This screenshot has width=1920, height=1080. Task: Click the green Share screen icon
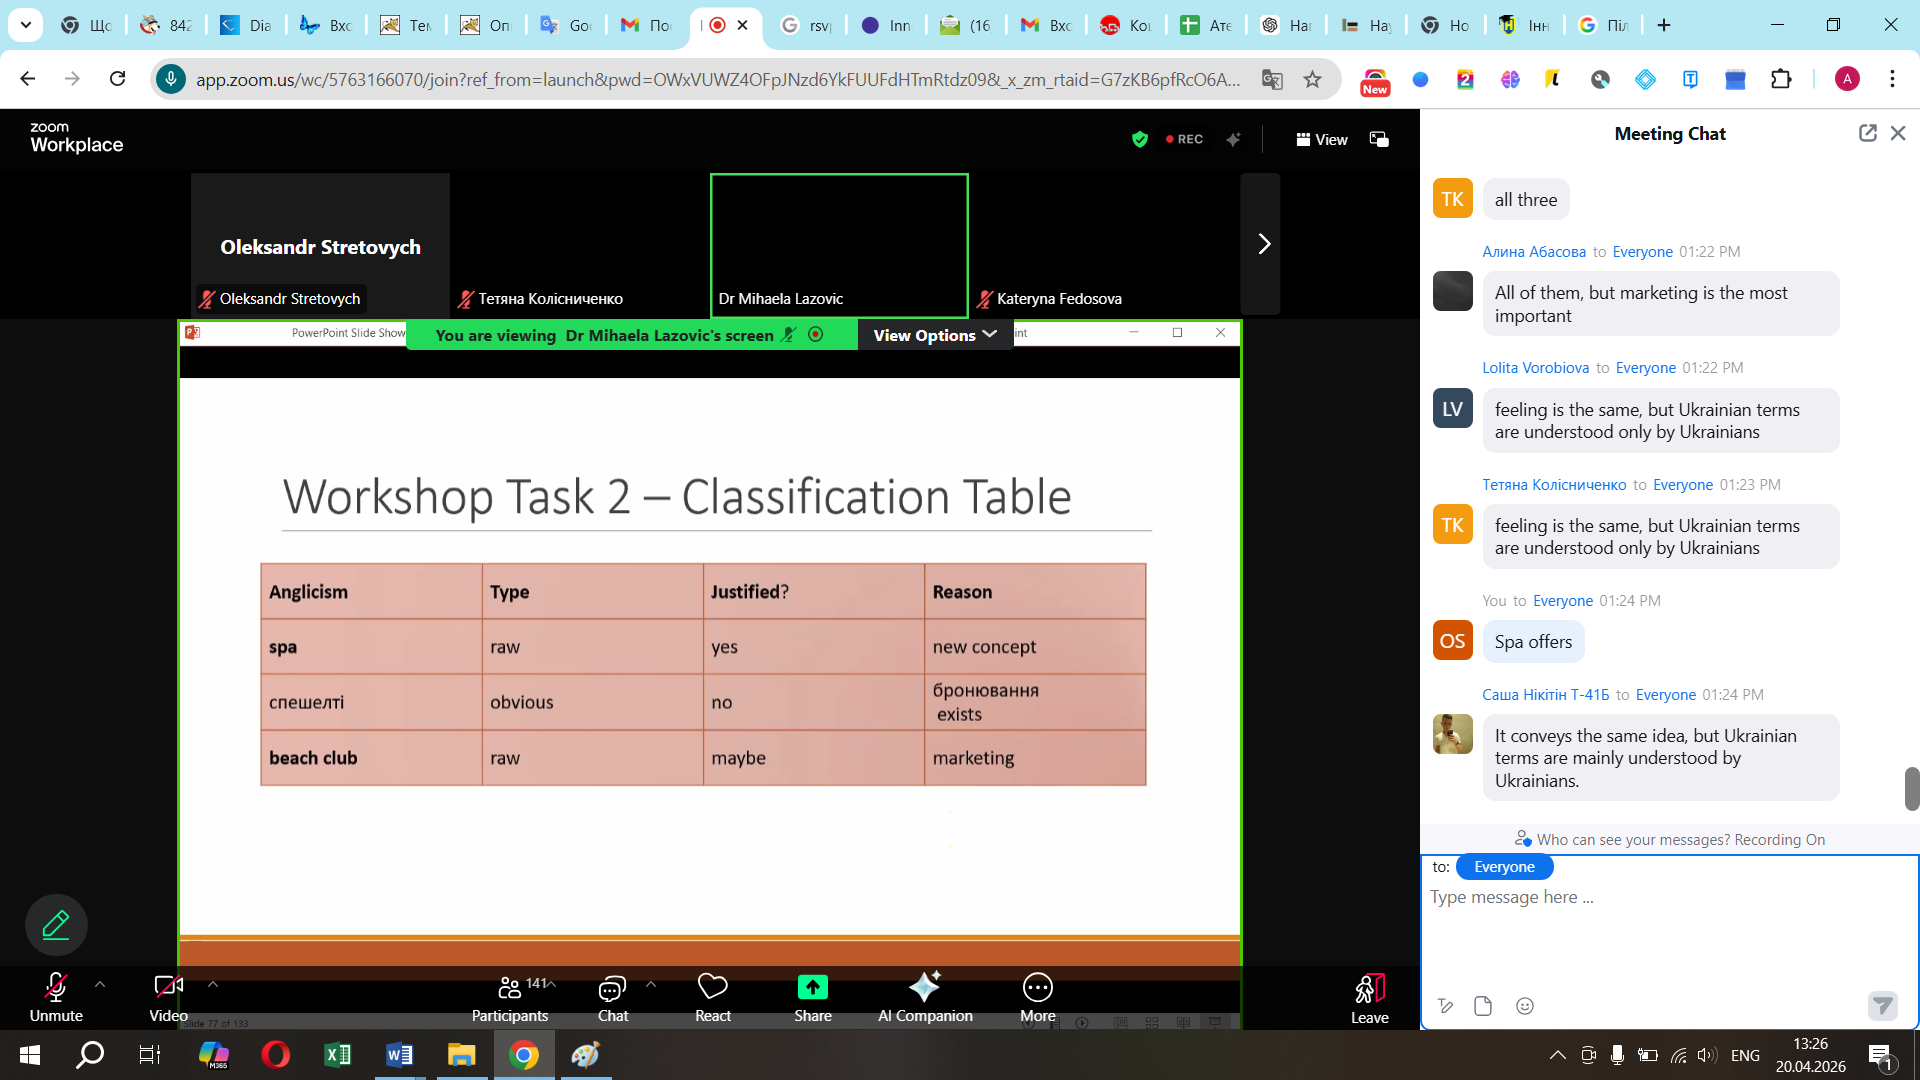point(812,987)
